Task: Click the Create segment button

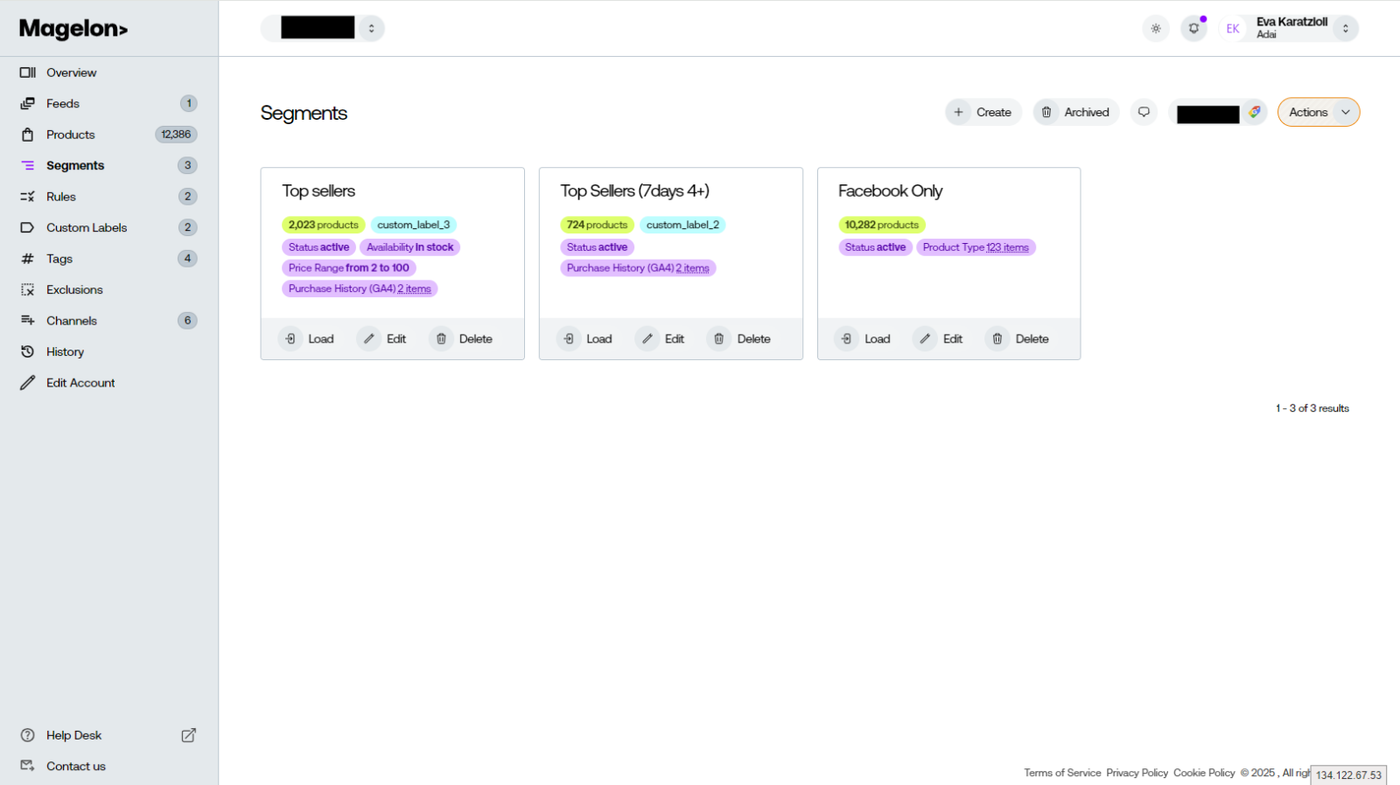Action: pos(983,112)
